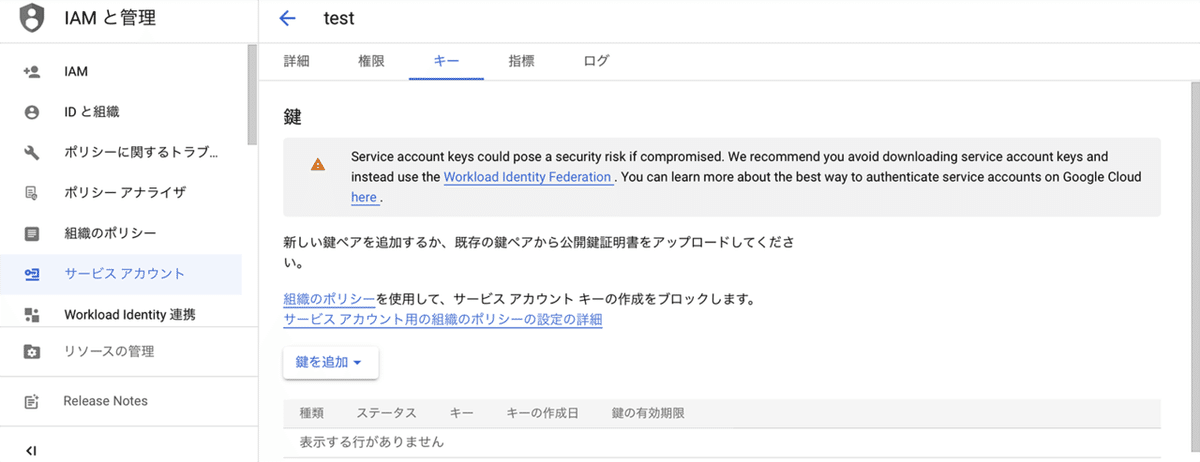The height and width of the screenshot is (462, 1200).
Task: Click the IAM add-person icon in sidebar
Action: [32, 72]
